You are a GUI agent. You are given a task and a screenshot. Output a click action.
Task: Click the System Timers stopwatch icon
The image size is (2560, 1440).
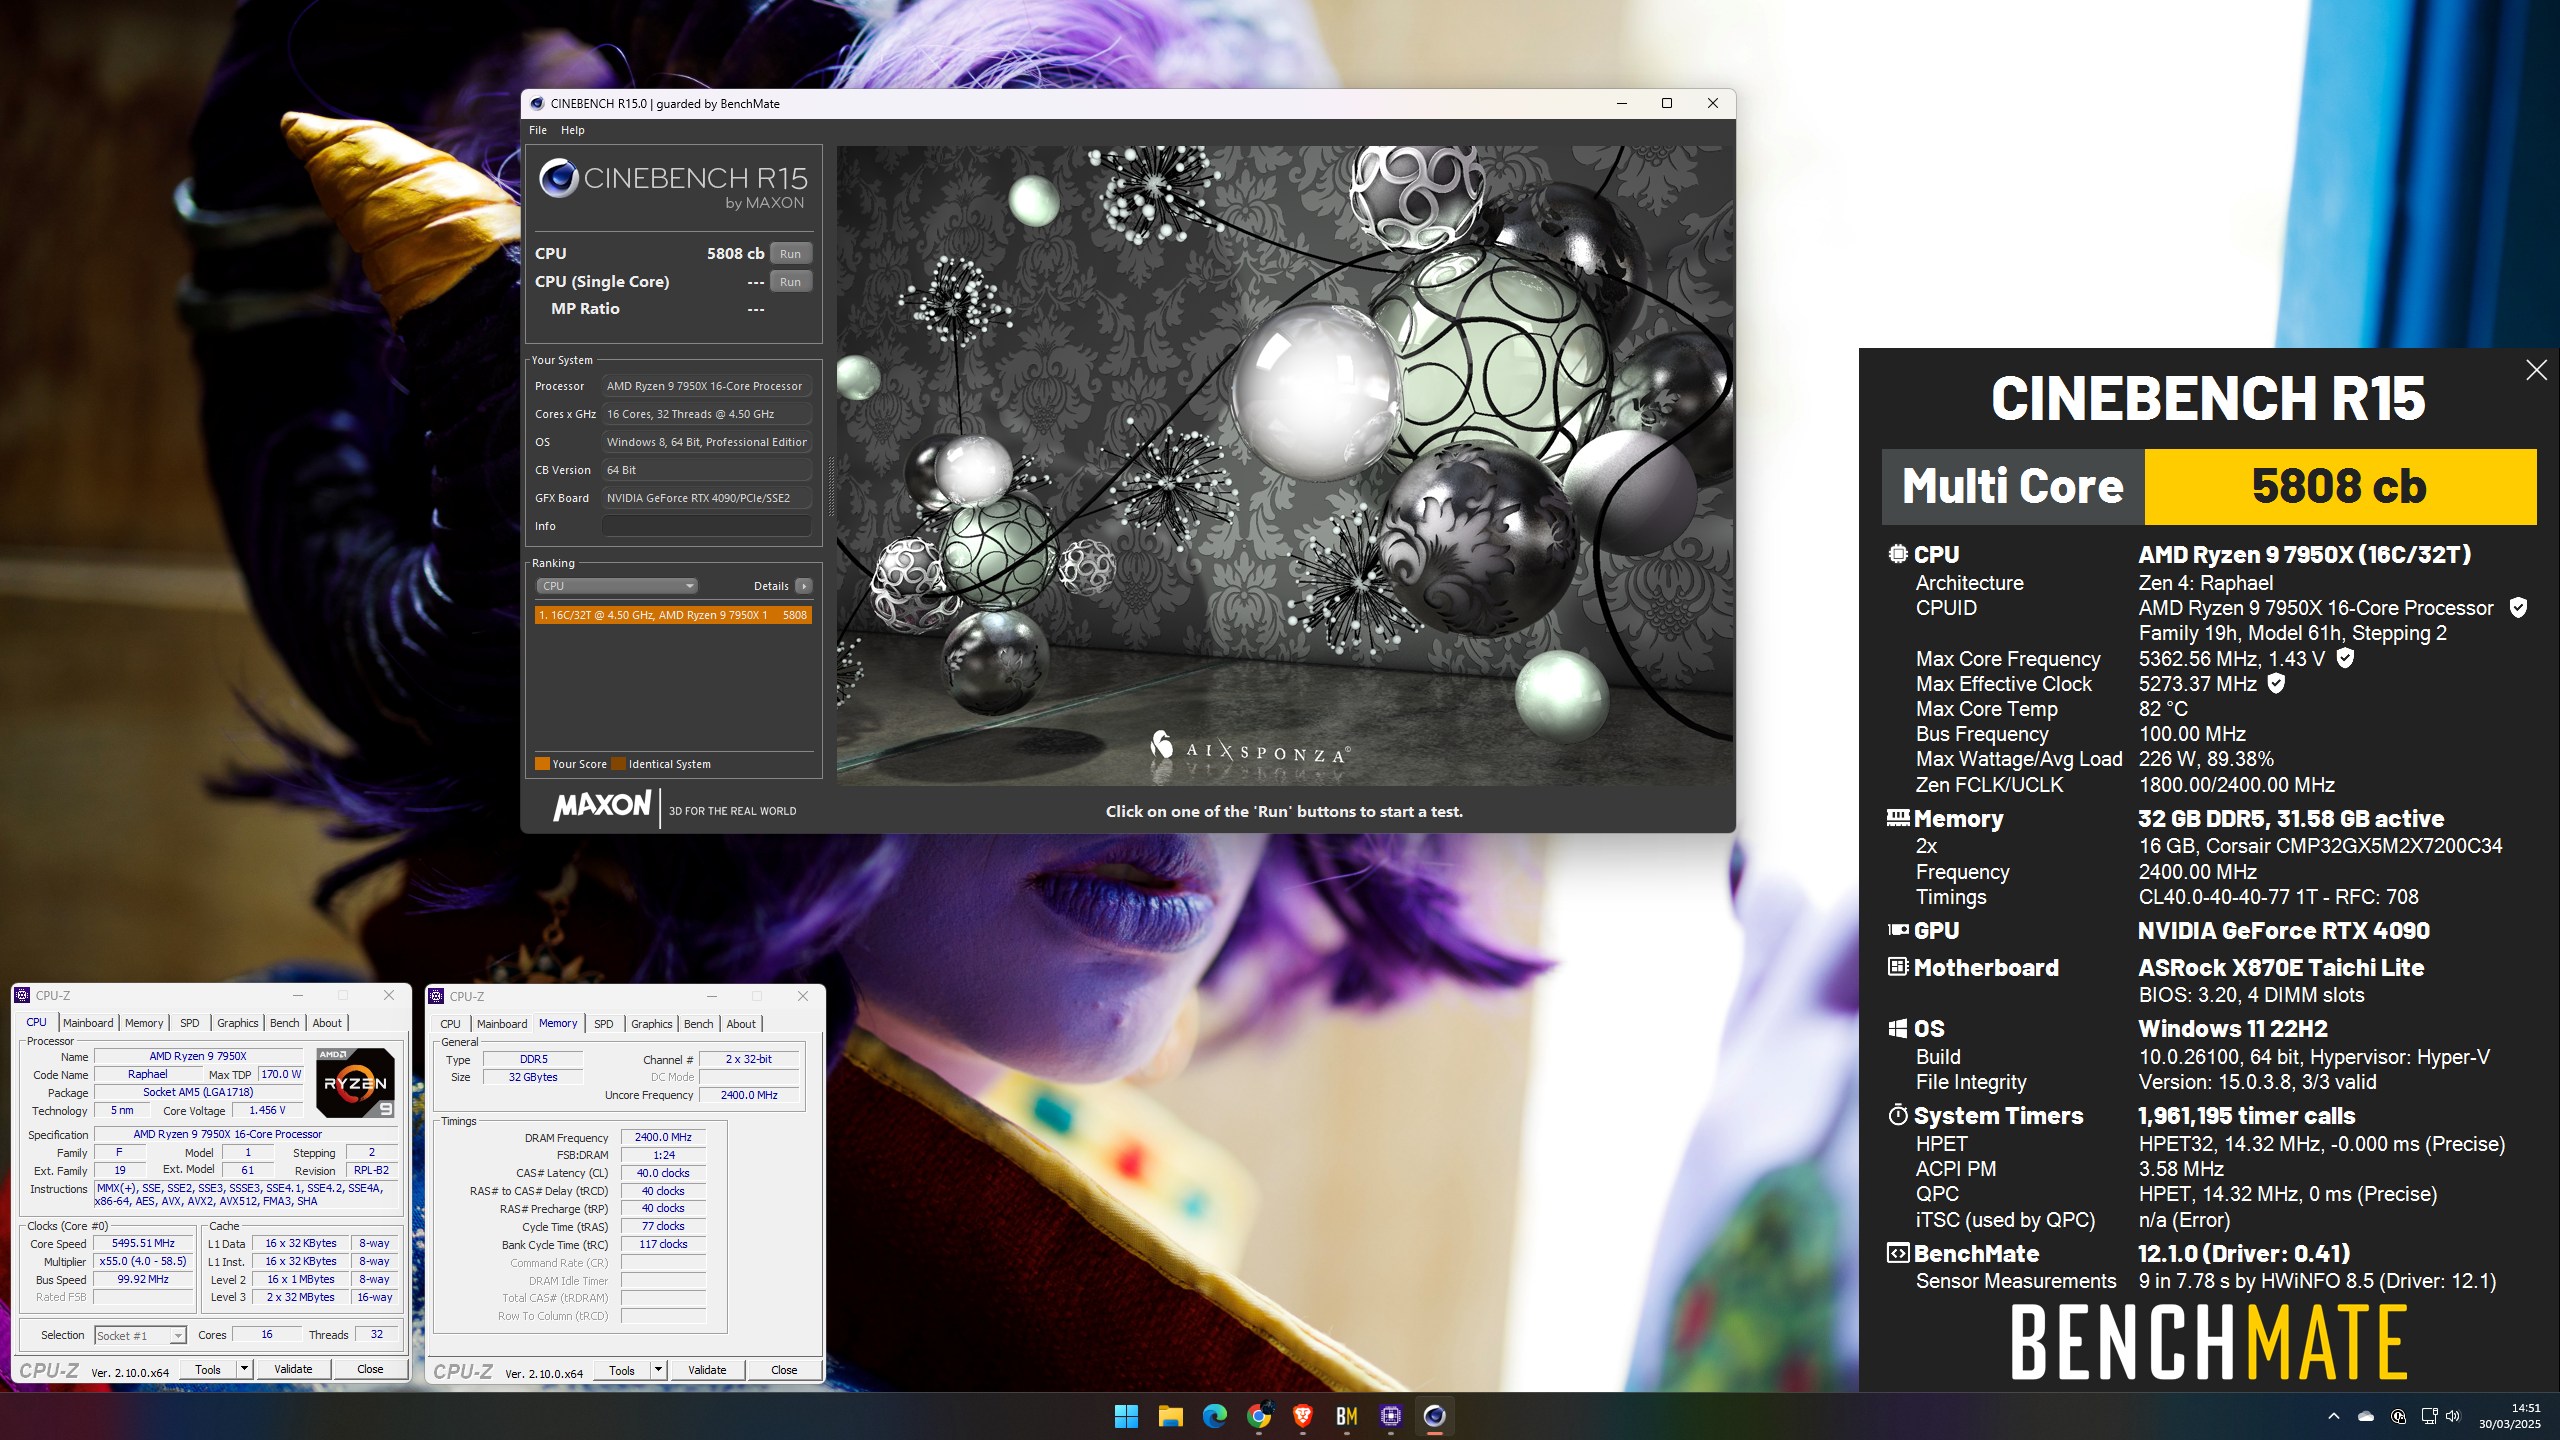tap(1897, 1114)
